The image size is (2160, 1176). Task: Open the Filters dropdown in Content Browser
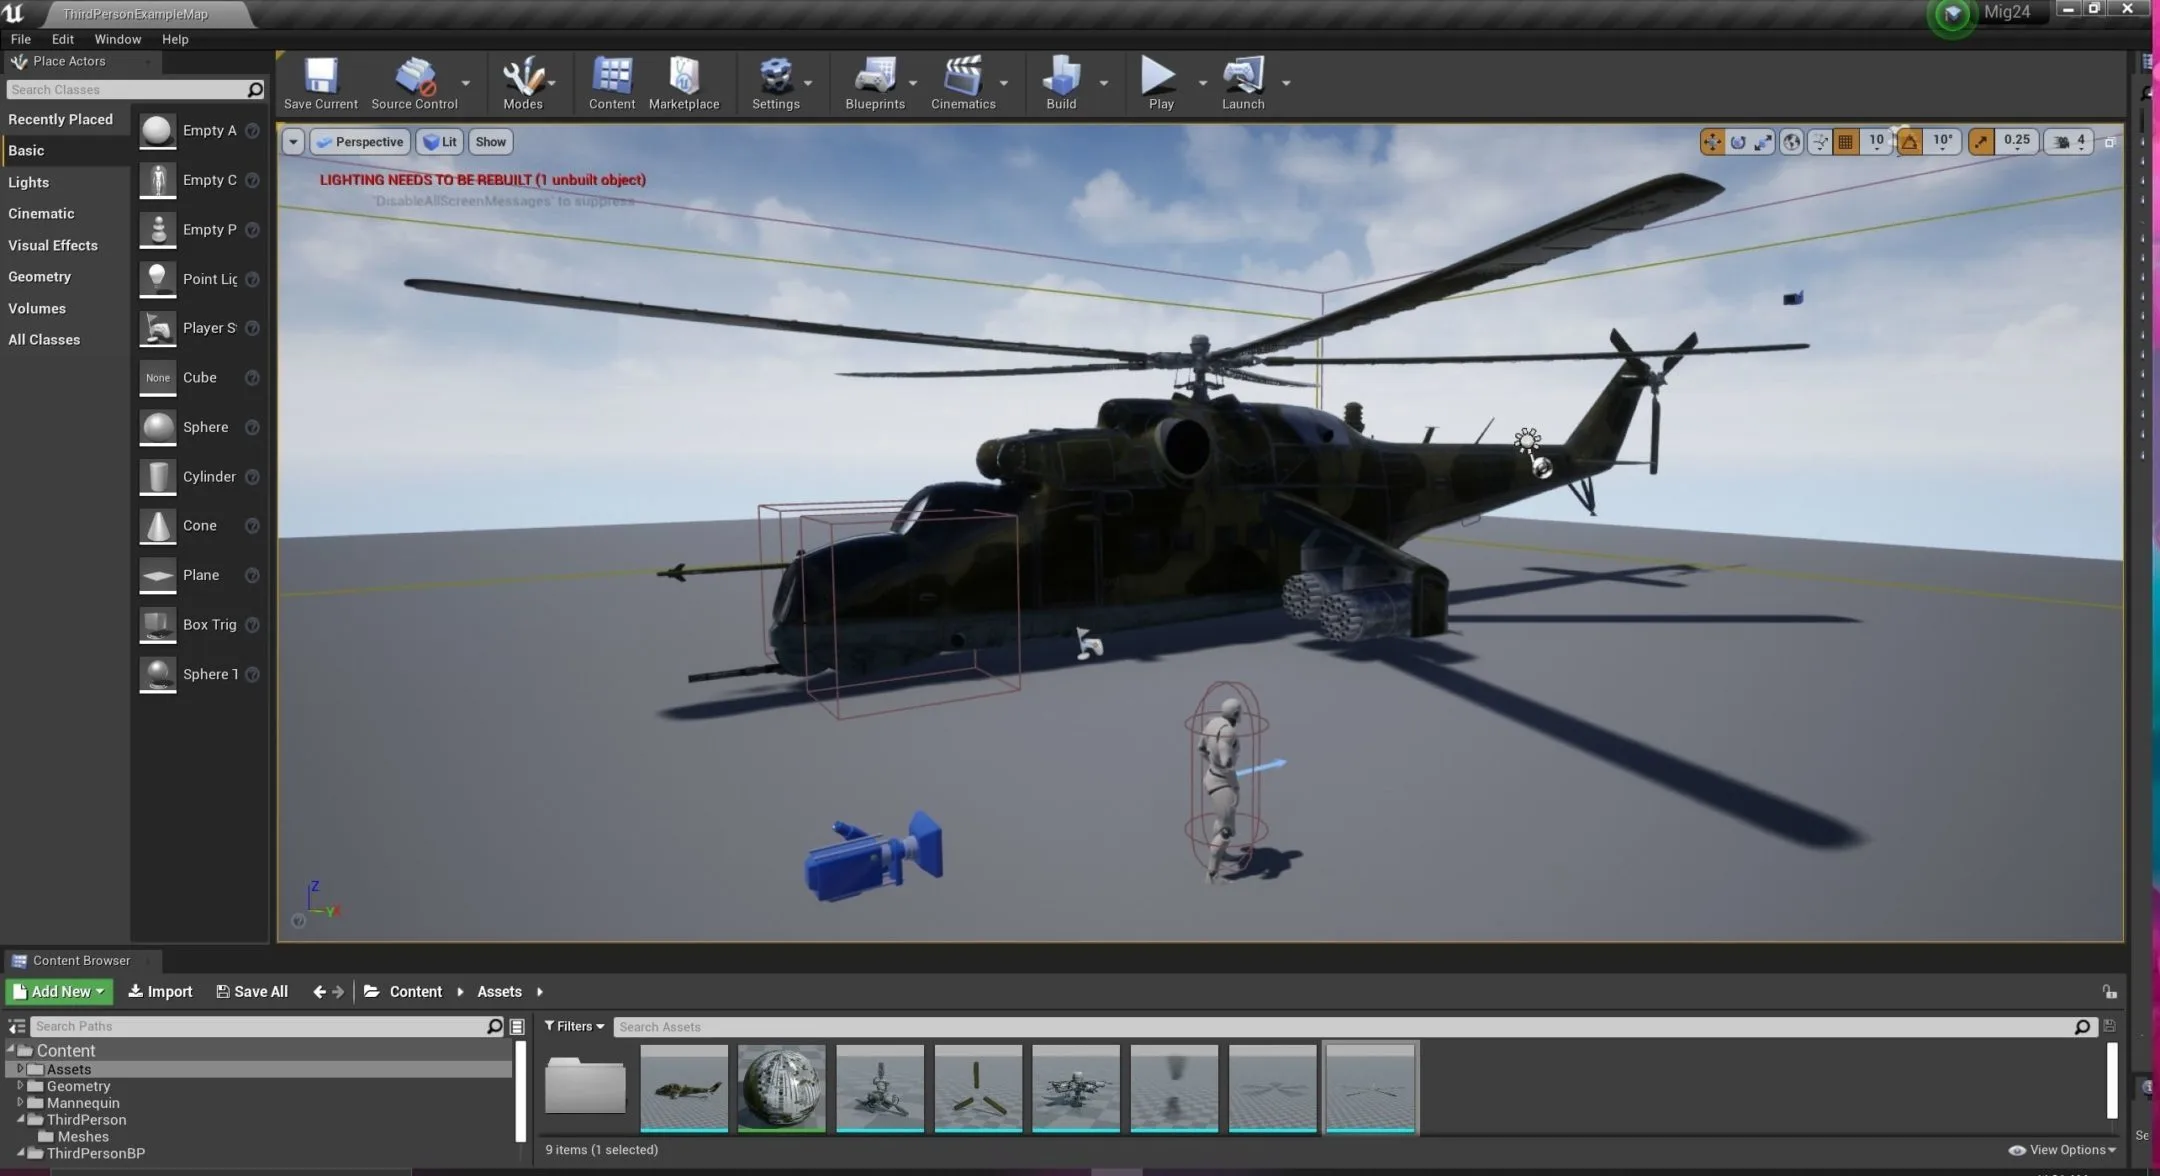point(574,1026)
